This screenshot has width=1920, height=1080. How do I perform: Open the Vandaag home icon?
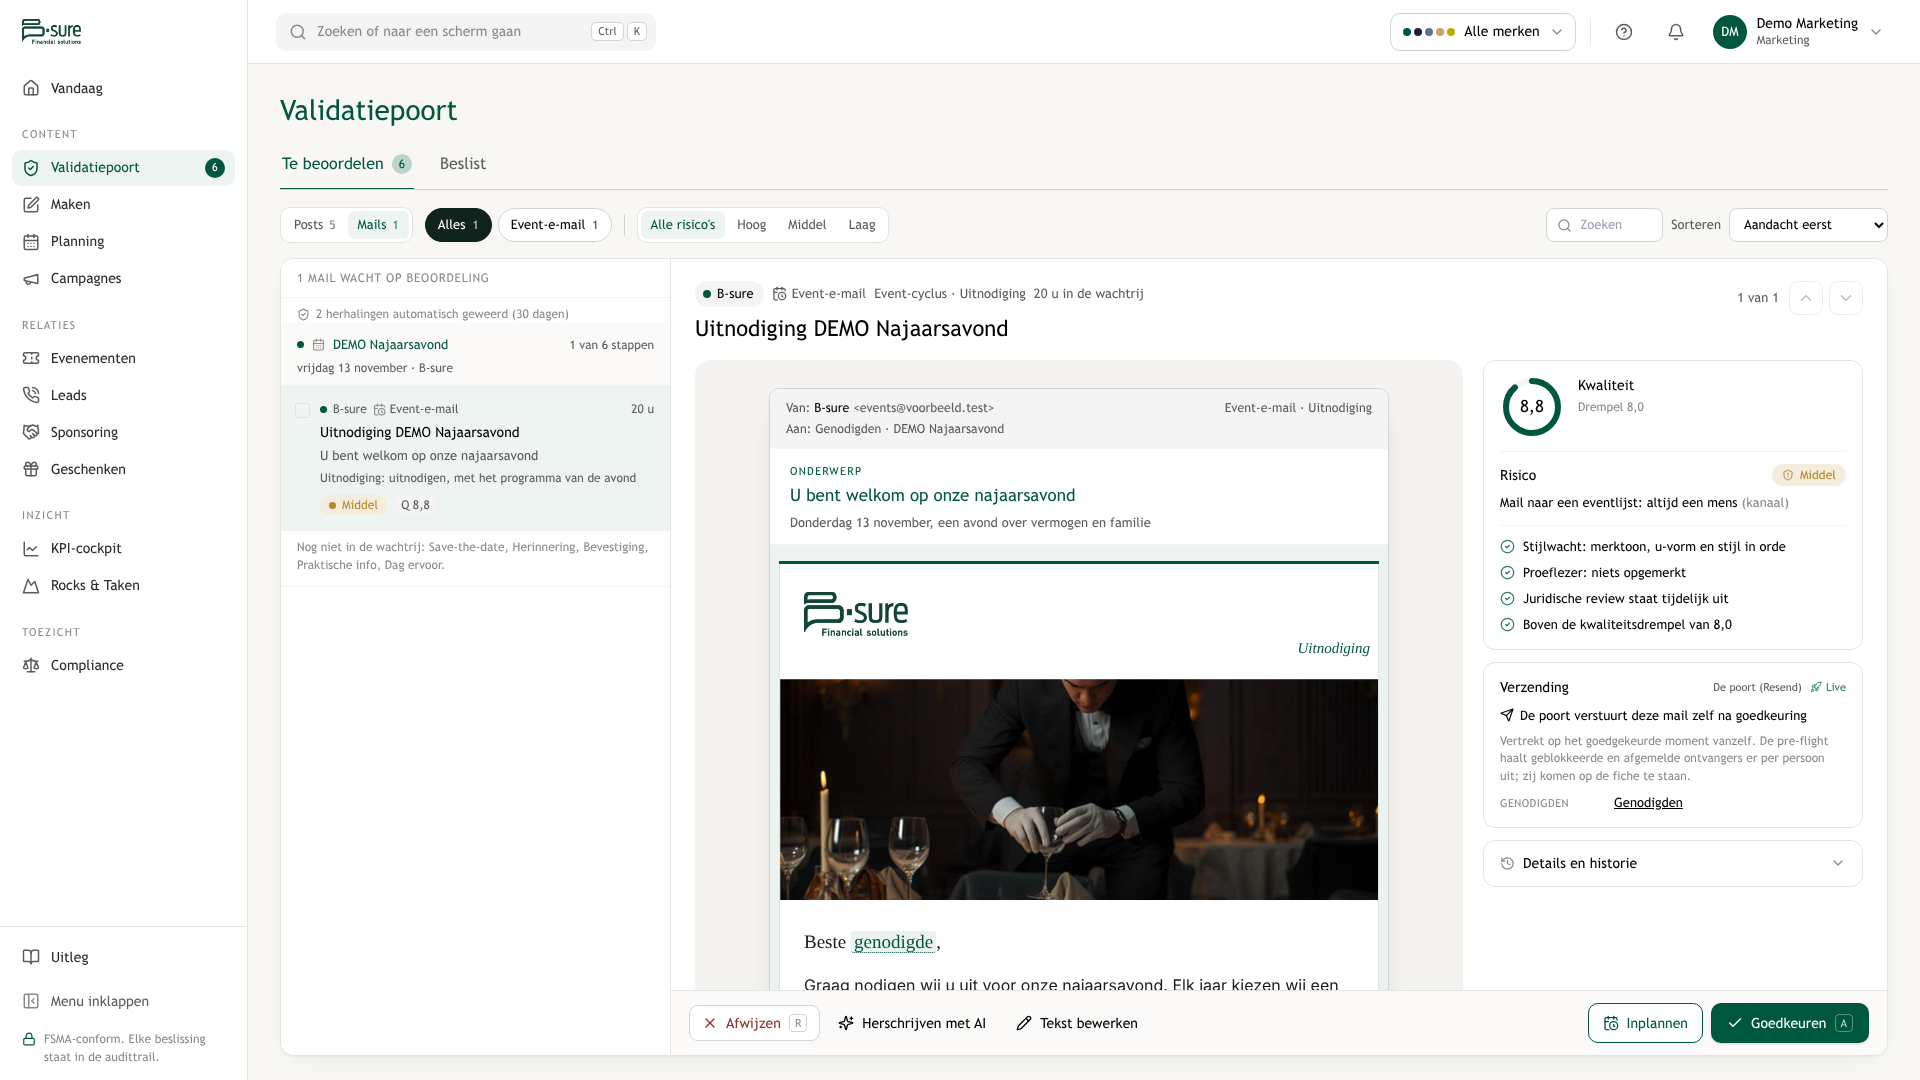[31, 88]
